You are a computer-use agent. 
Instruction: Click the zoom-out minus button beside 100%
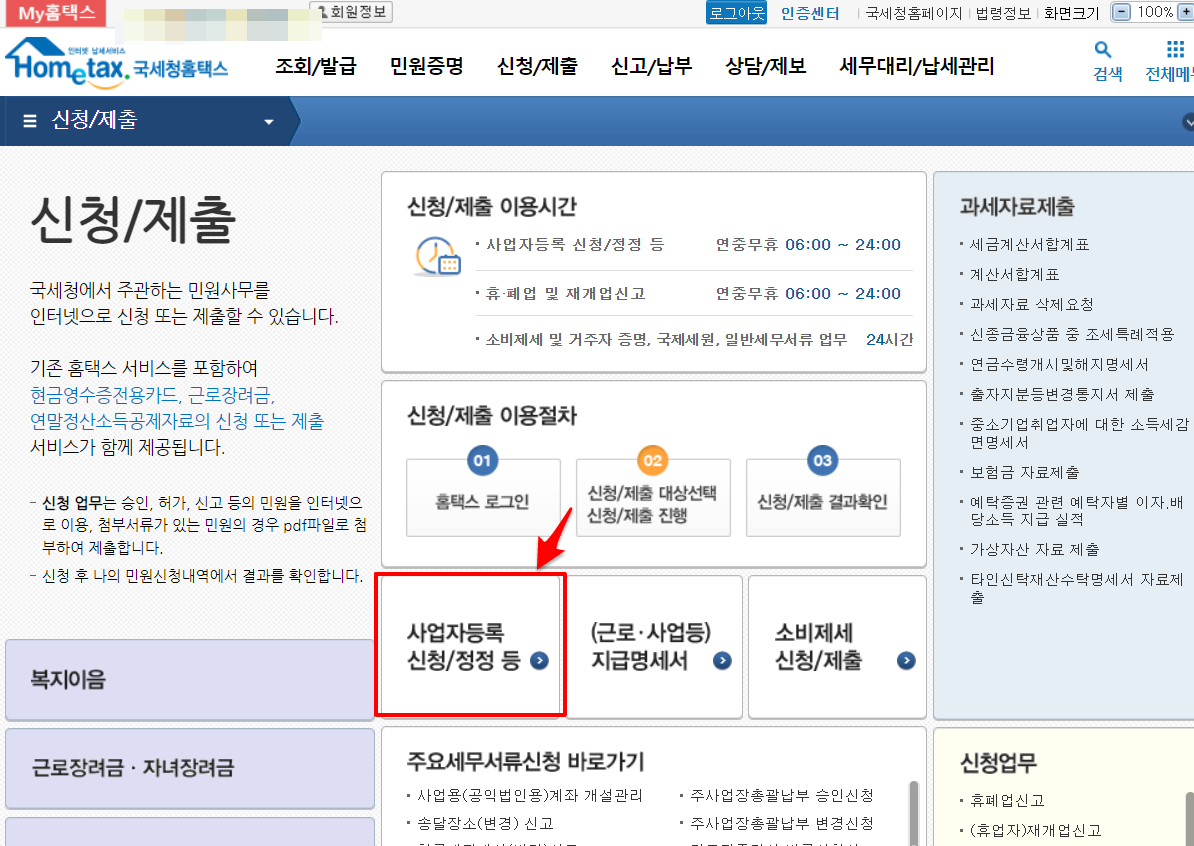coord(1121,12)
